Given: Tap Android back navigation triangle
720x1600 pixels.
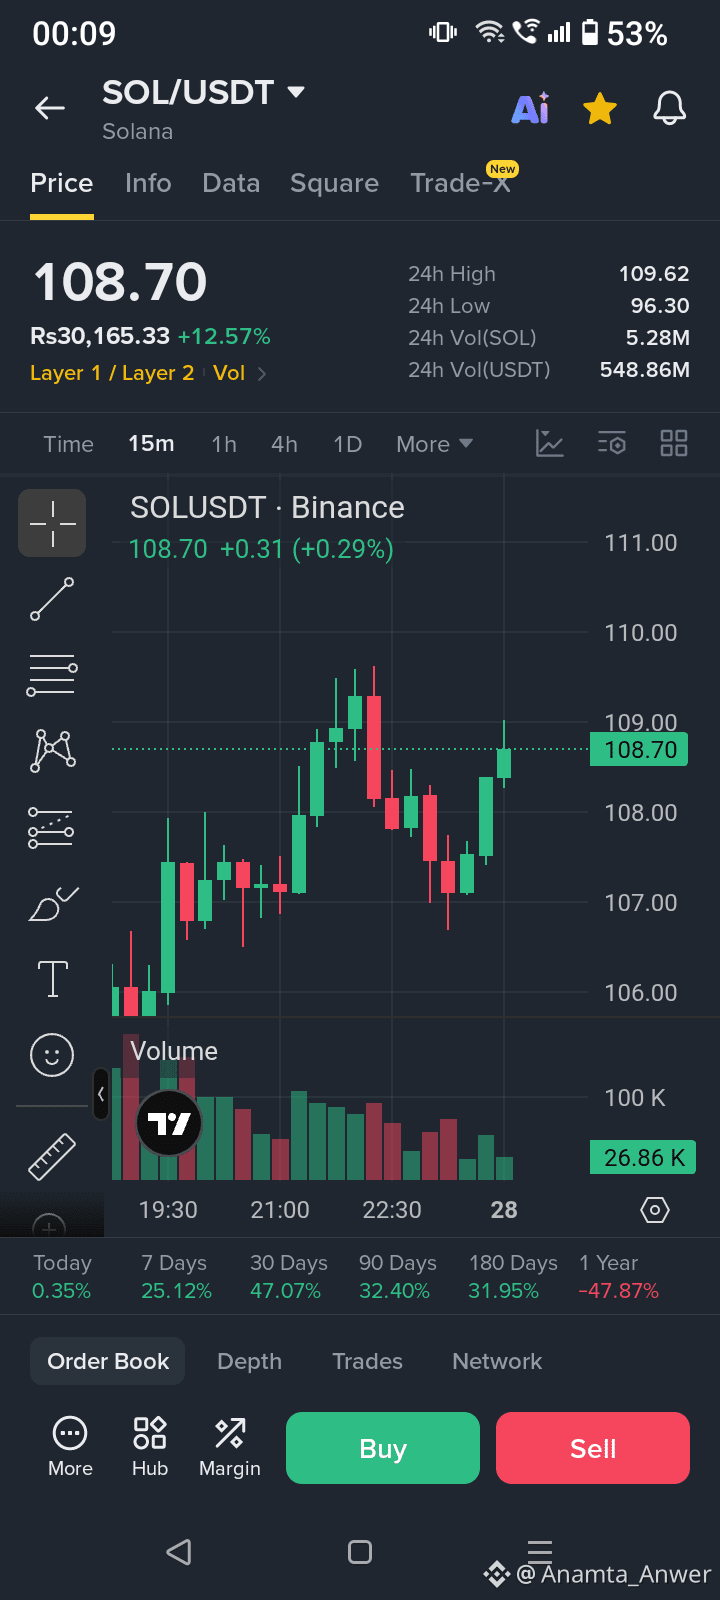Looking at the screenshot, I should coord(179,1551).
